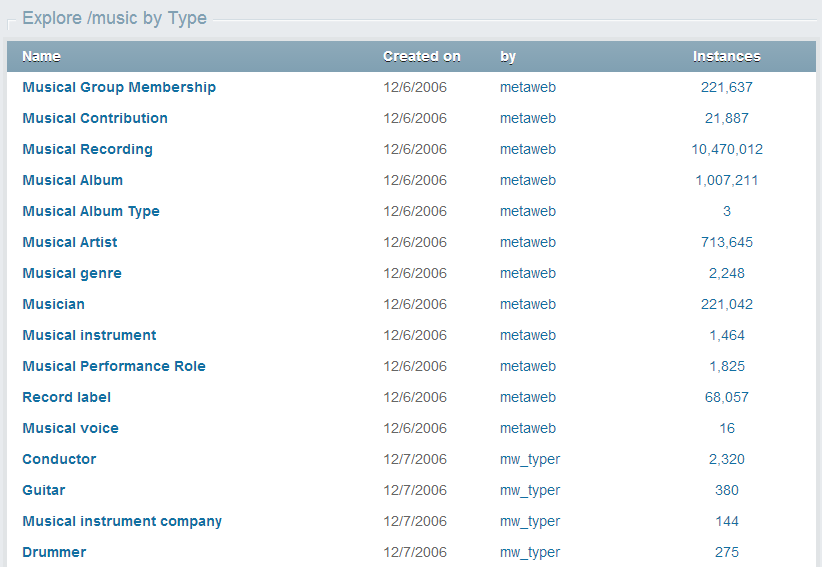Screen dimensions: 822x567
Task: Open the 1,007,211 instances count
Action: pos(727,180)
